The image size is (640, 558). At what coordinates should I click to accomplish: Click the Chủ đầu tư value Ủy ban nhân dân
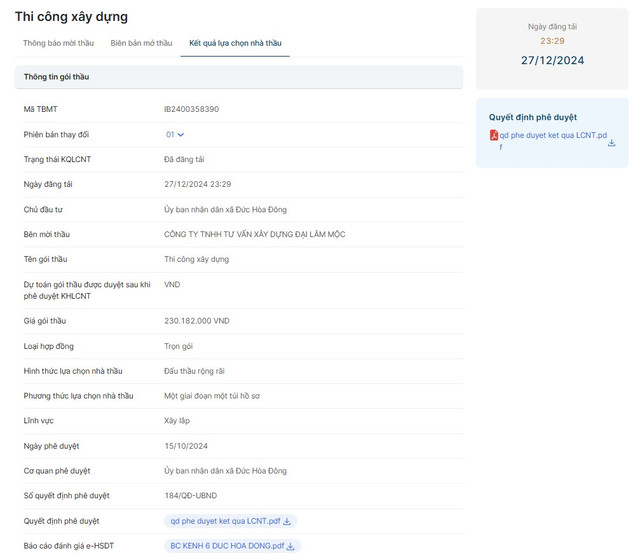(x=225, y=209)
